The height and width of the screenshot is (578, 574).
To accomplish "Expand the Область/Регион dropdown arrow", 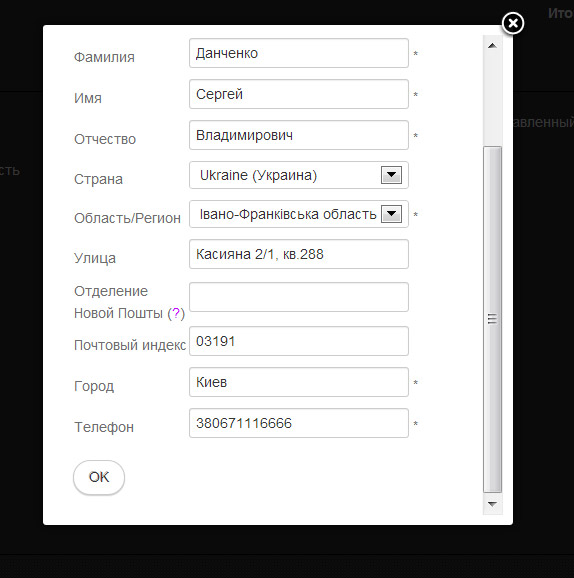I will pyautogui.click(x=391, y=214).
